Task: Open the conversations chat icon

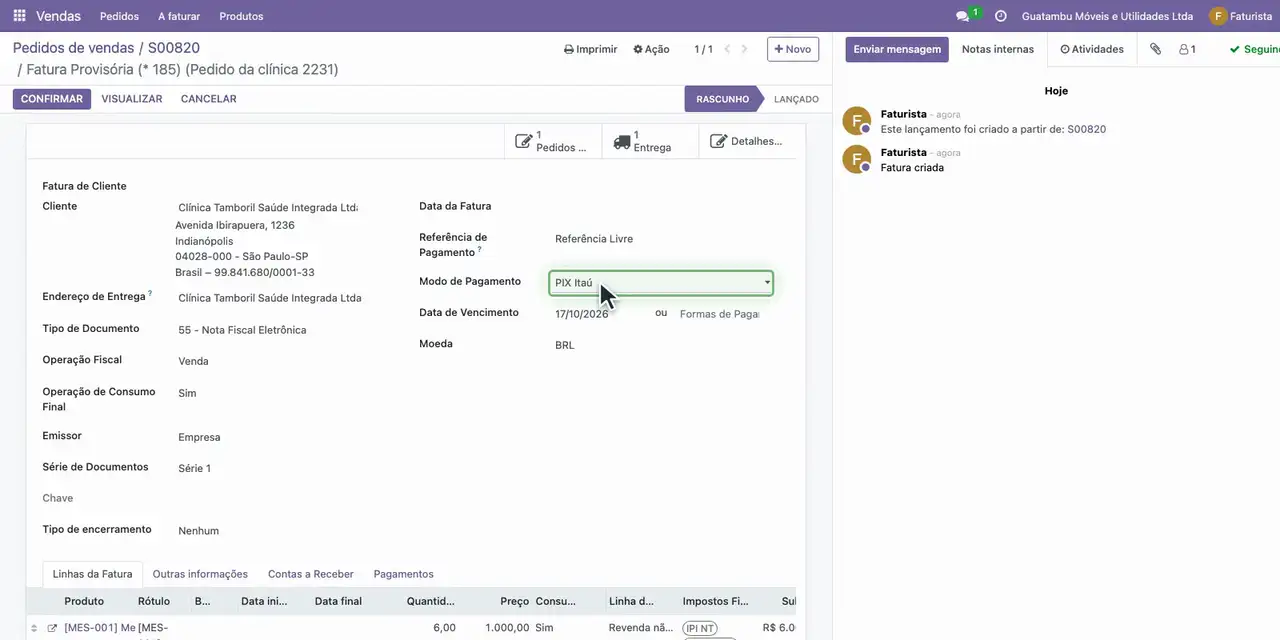Action: click(x=962, y=16)
